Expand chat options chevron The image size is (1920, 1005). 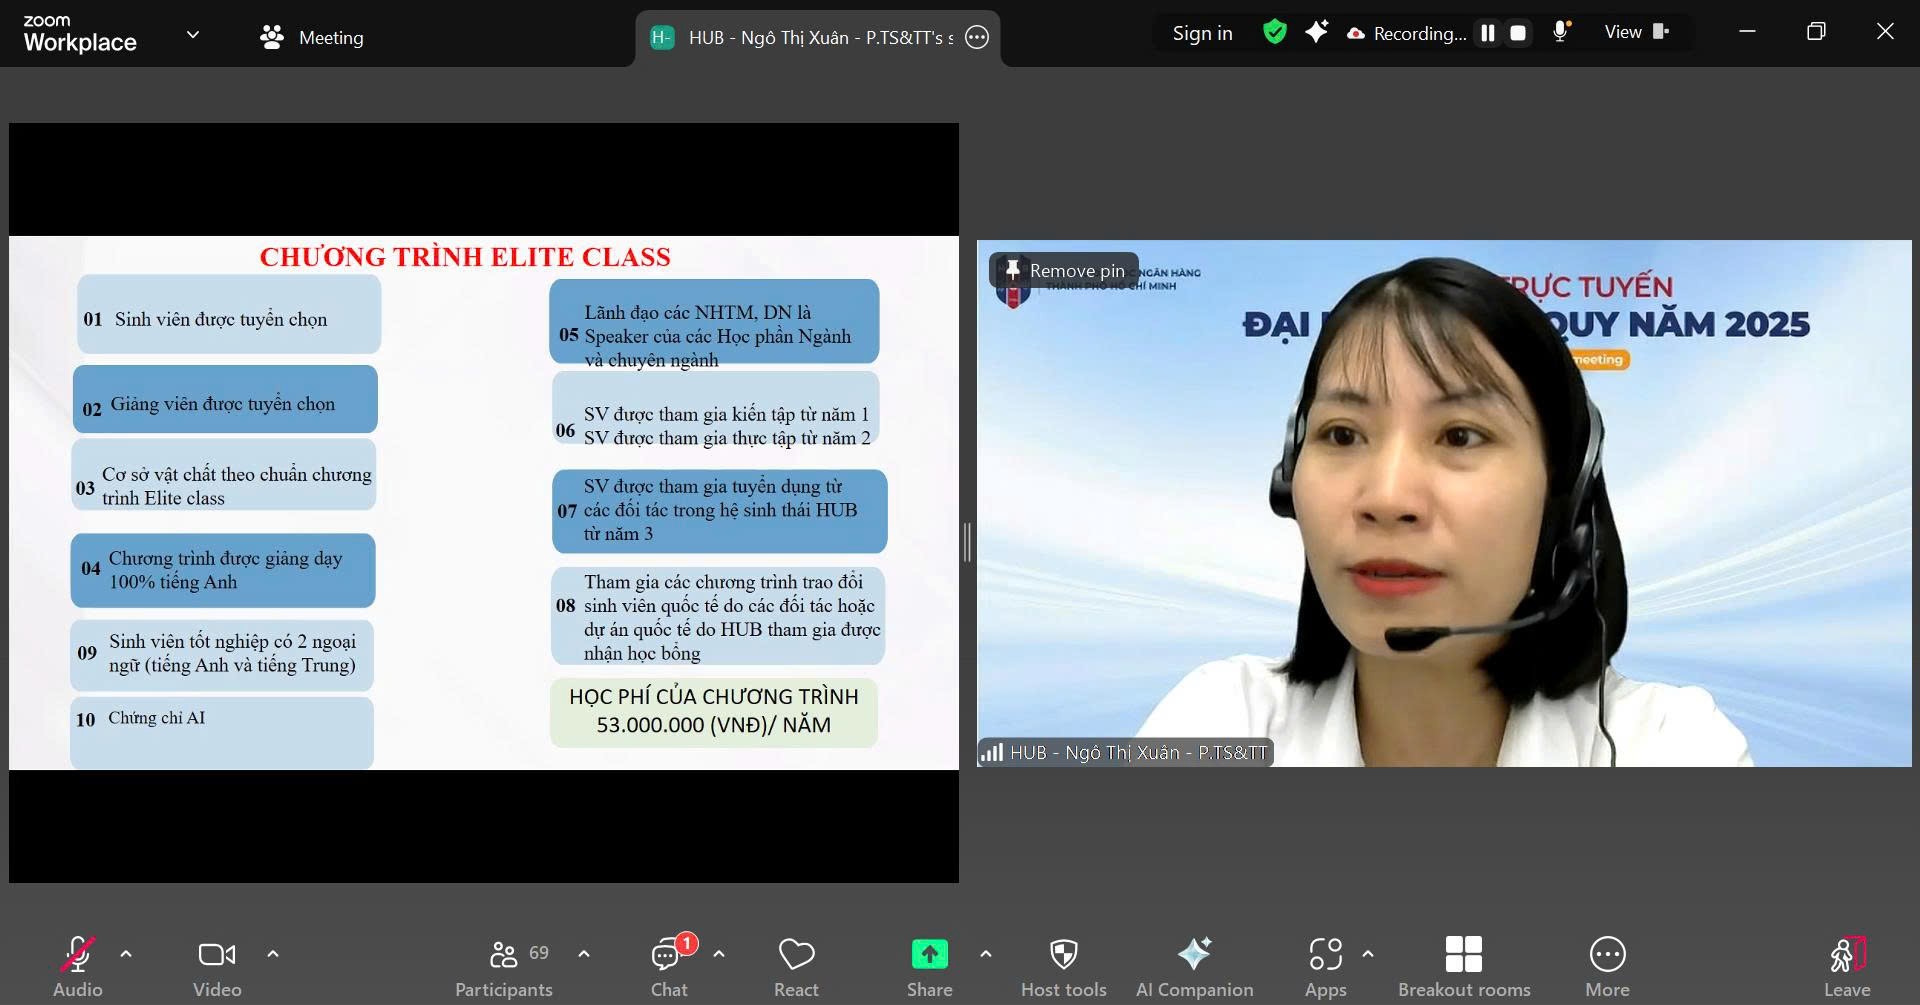tap(719, 954)
